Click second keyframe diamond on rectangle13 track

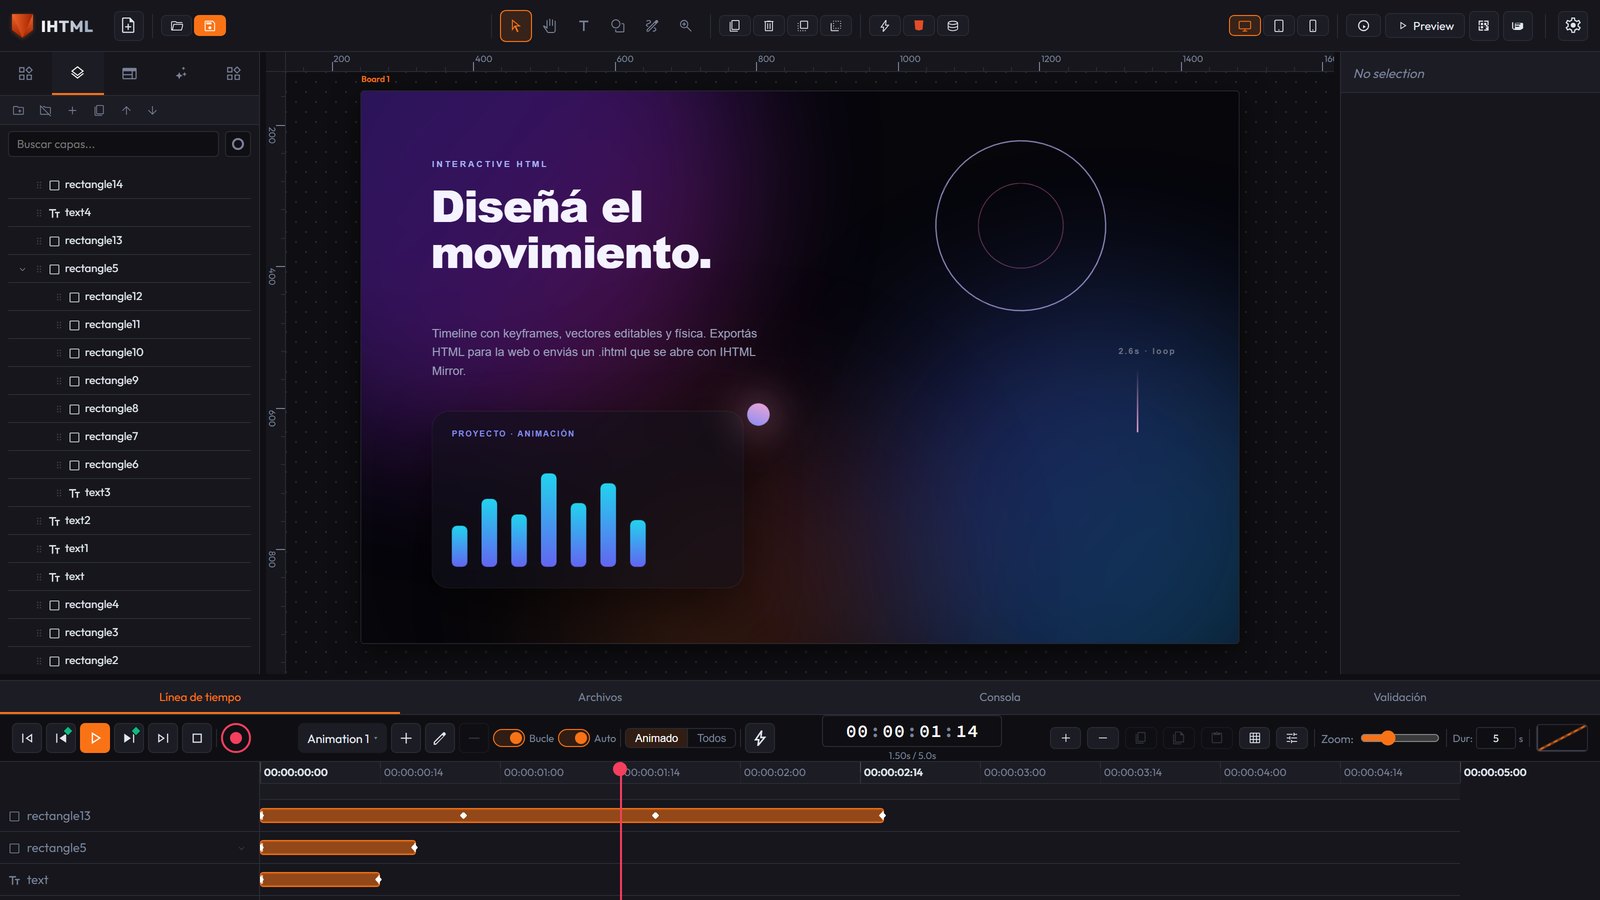click(x=463, y=816)
